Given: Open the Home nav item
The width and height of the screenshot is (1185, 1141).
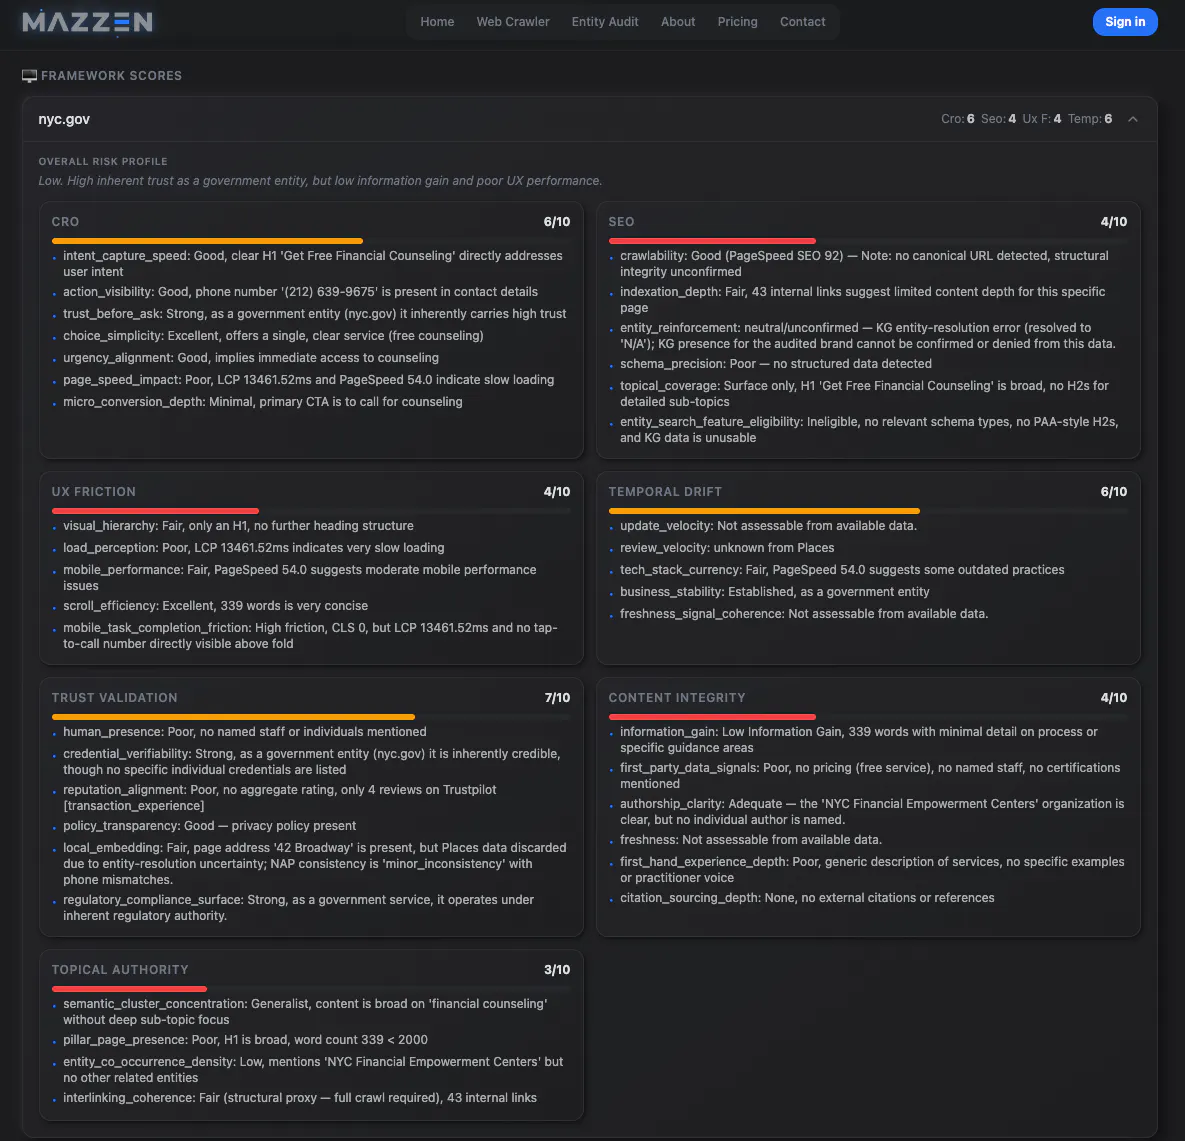Looking at the screenshot, I should (437, 22).
